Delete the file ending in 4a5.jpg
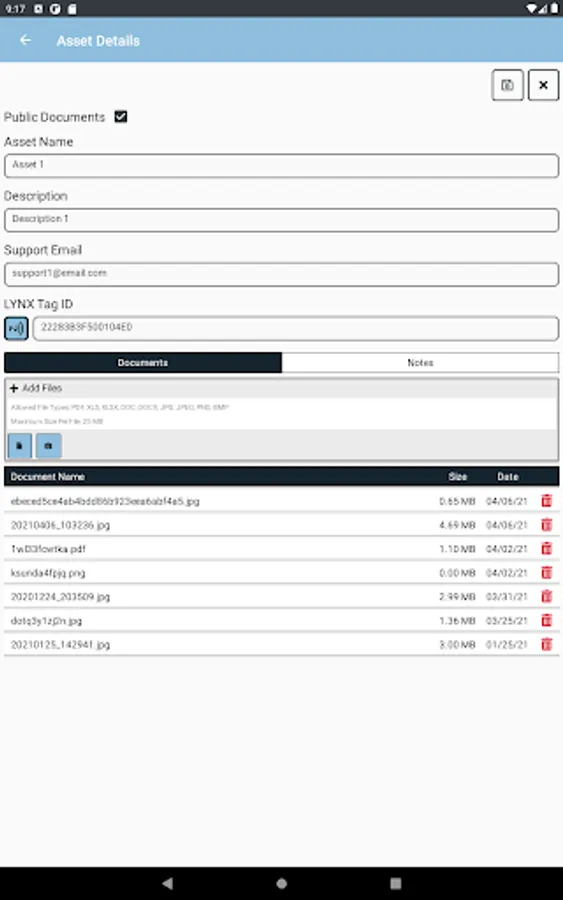Image resolution: width=563 pixels, height=900 pixels. point(546,501)
